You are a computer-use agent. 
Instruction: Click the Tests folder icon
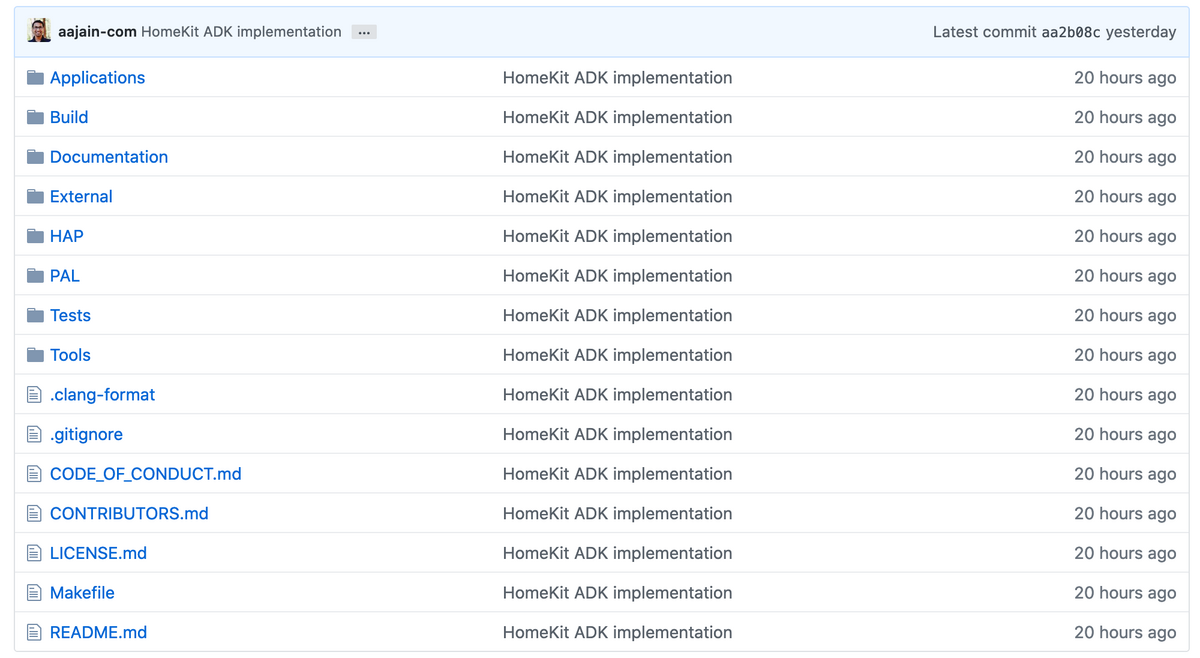(x=35, y=315)
